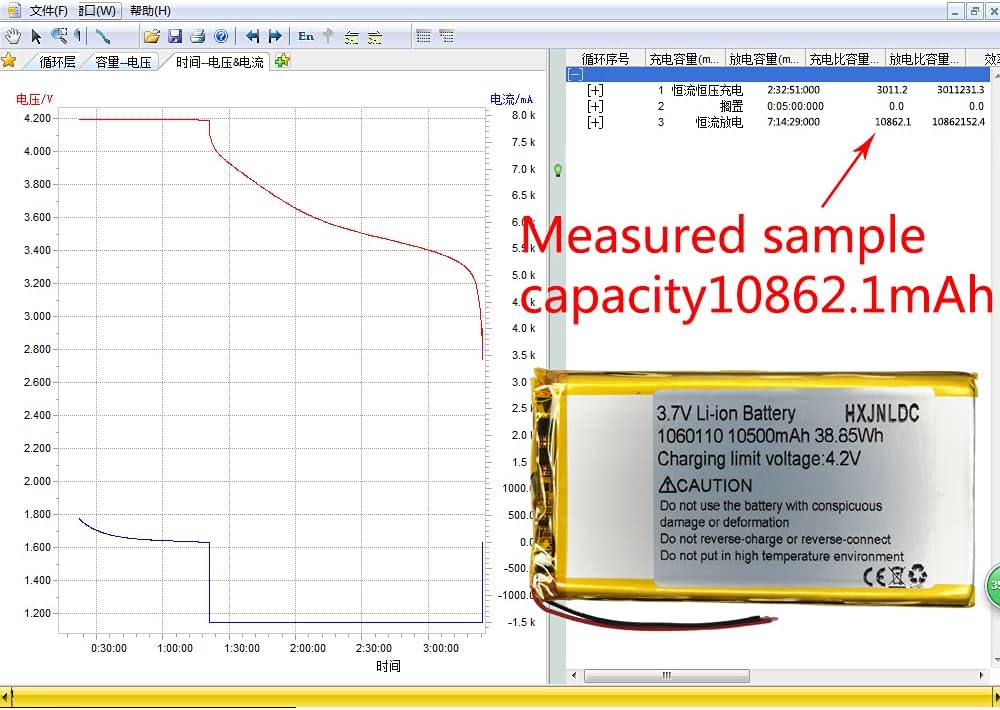The height and width of the screenshot is (710, 1000).
Task: Click the printer icon
Action: coord(198,36)
